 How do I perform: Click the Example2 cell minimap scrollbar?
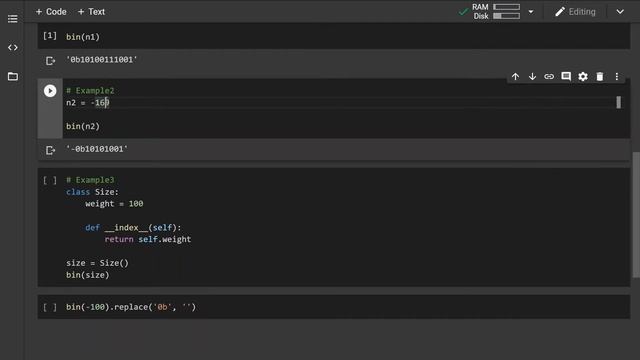tap(618, 102)
